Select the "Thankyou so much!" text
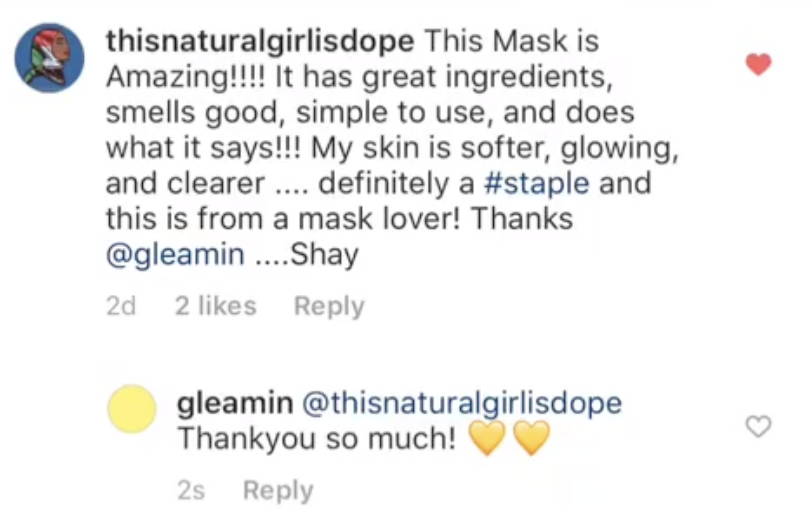 [x=316, y=439]
